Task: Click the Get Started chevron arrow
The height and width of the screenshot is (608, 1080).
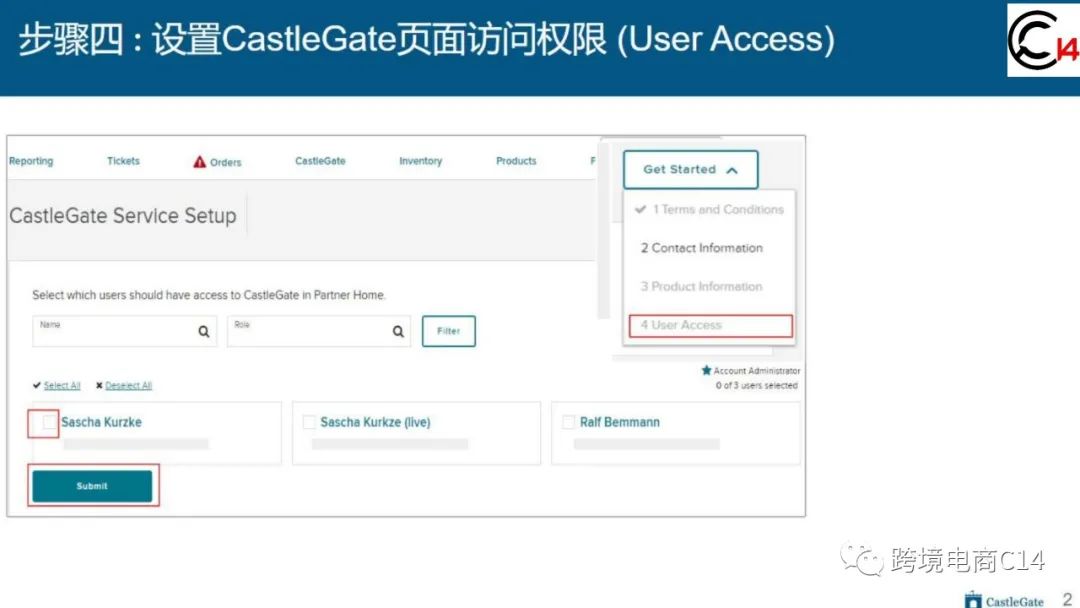Action: coord(732,170)
